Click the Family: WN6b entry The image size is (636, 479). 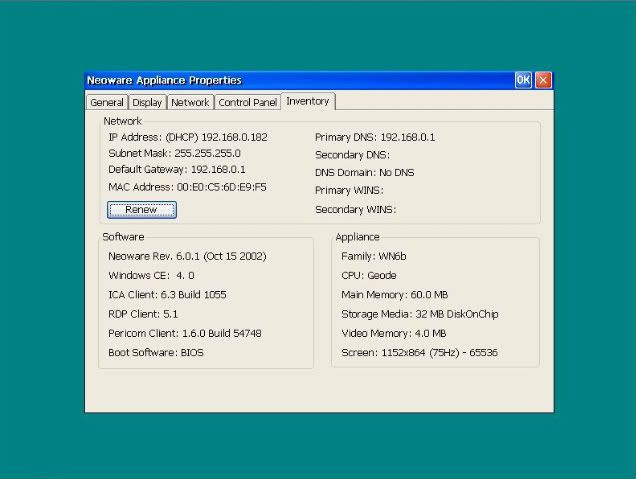point(374,256)
